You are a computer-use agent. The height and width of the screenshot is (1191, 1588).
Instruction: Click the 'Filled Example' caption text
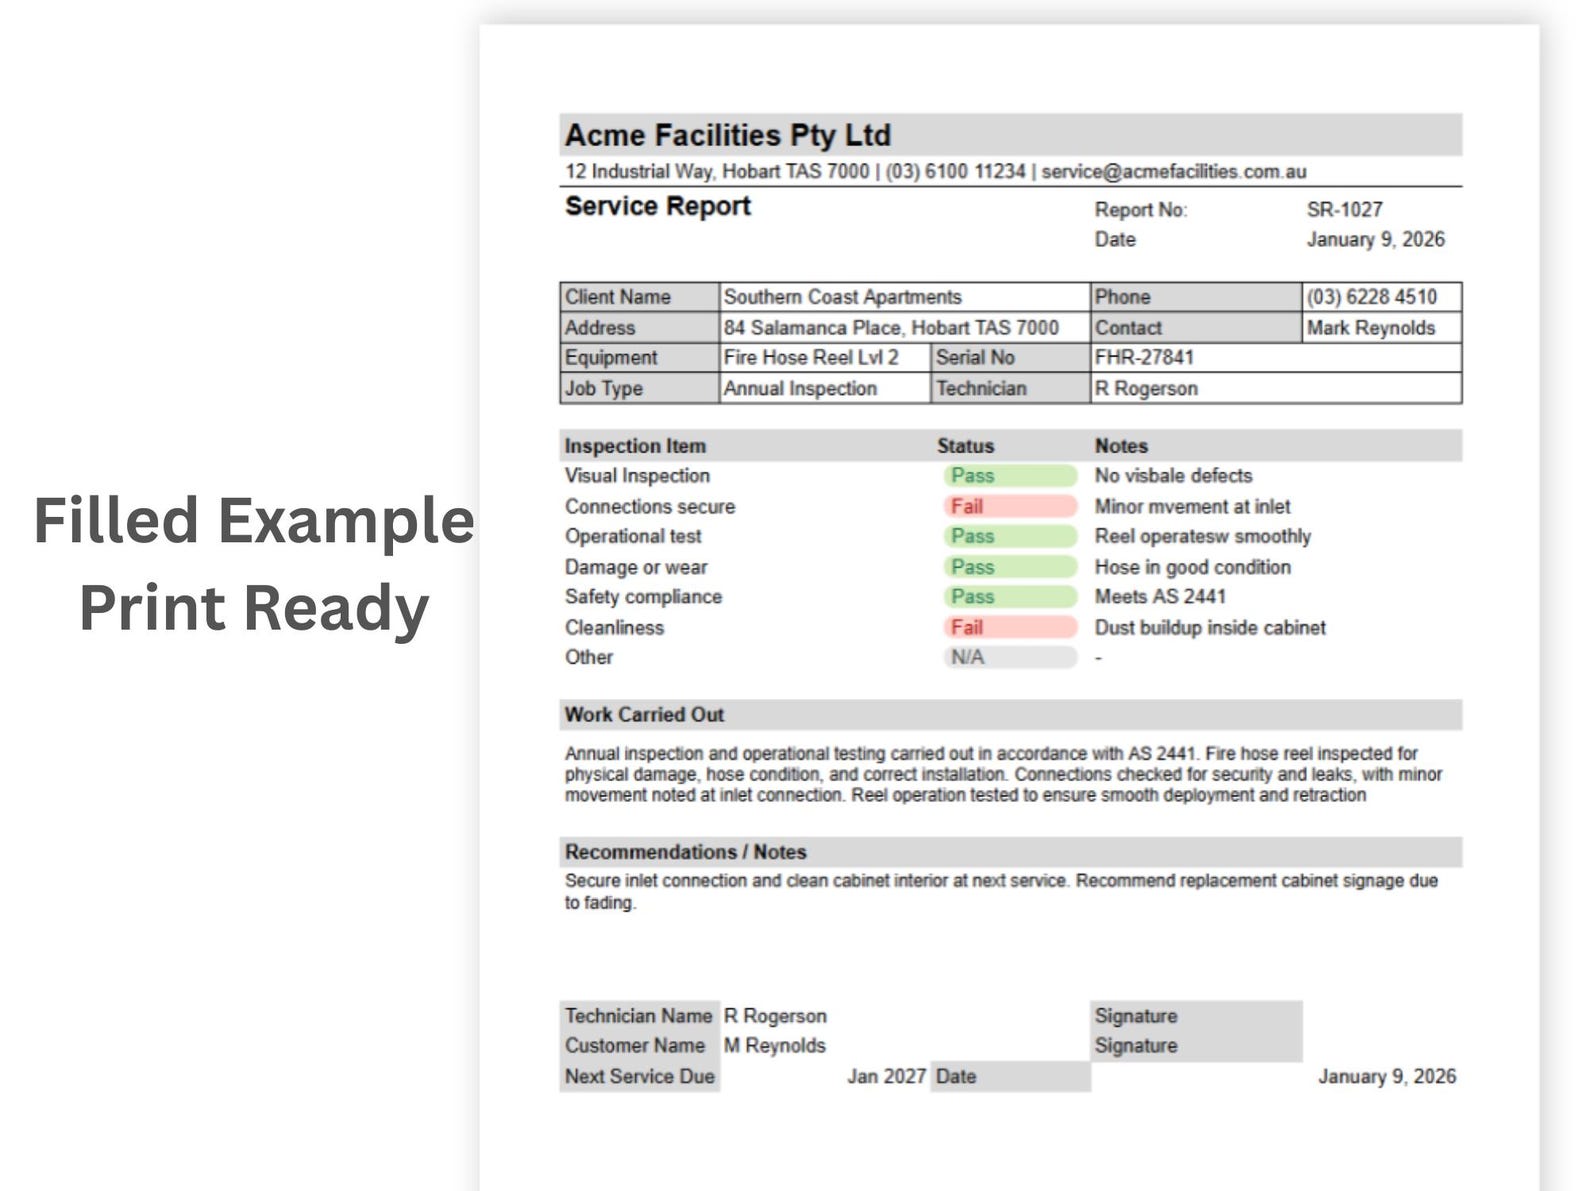pos(254,521)
